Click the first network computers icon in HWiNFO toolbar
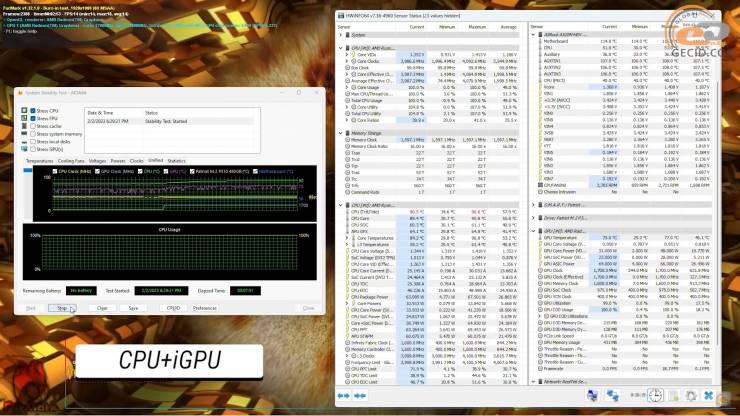Image resolution: width=740 pixels, height=416 pixels. (x=593, y=395)
